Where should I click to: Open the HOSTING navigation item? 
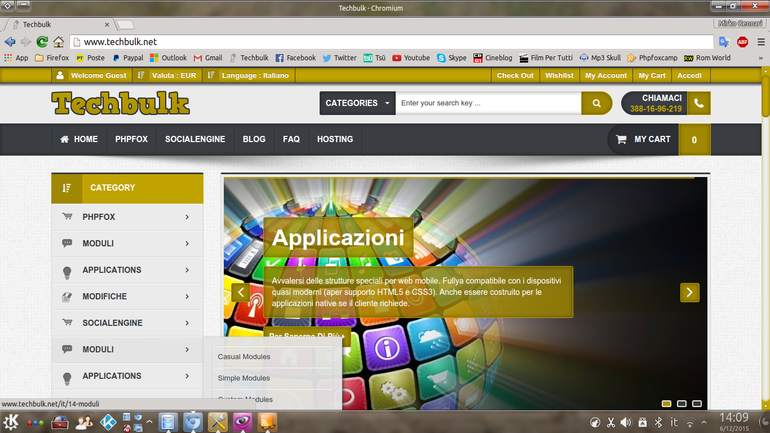pos(335,139)
